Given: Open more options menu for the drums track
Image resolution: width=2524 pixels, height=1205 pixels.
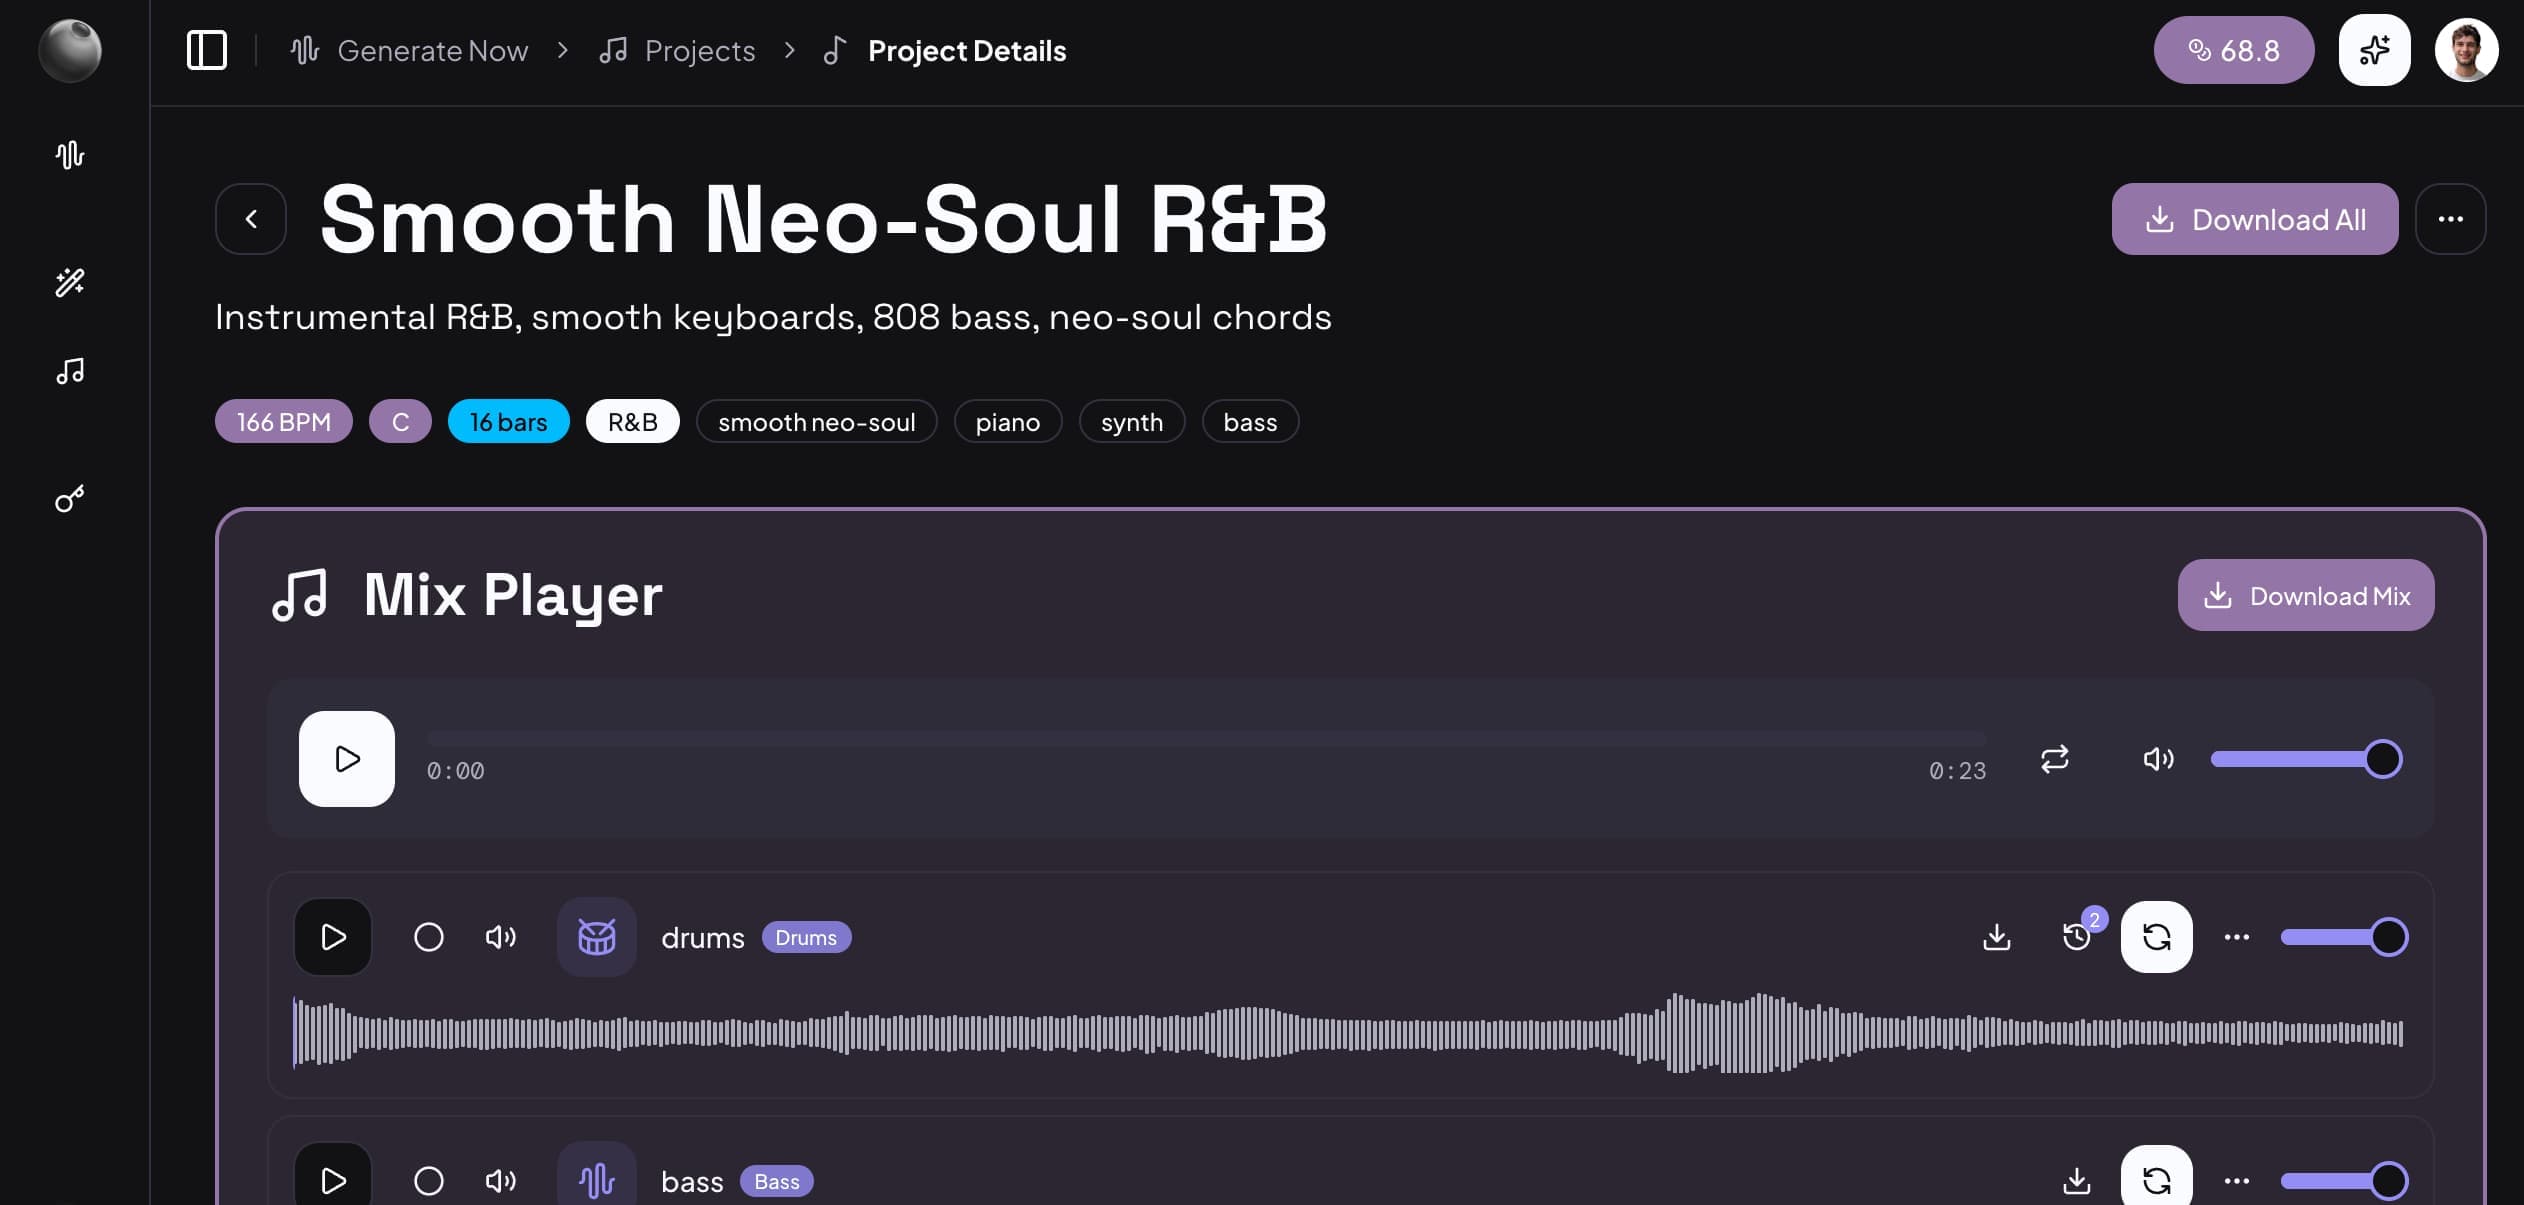Looking at the screenshot, I should pos(2236,936).
